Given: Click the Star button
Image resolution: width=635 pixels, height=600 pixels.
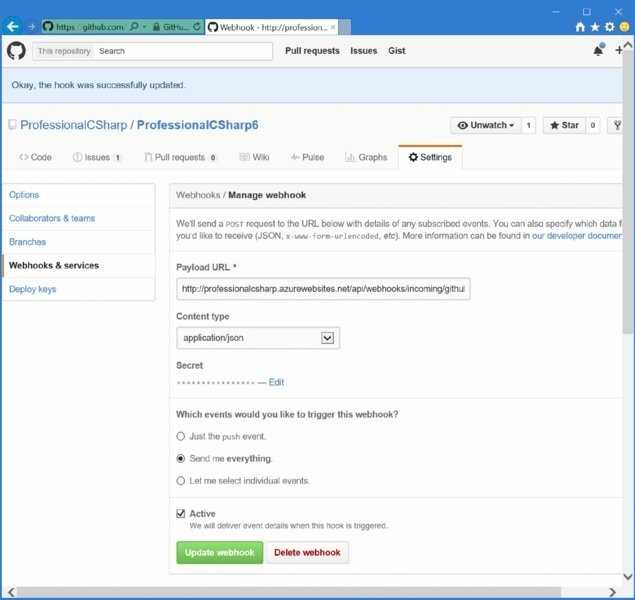Looking at the screenshot, I should click(564, 125).
